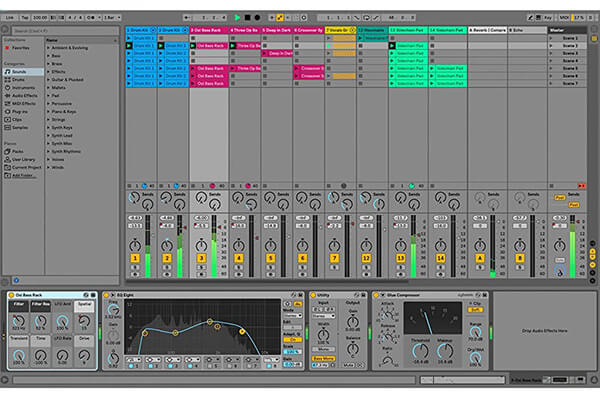
Task: Expand the Synth Lead folder
Action: (49, 136)
